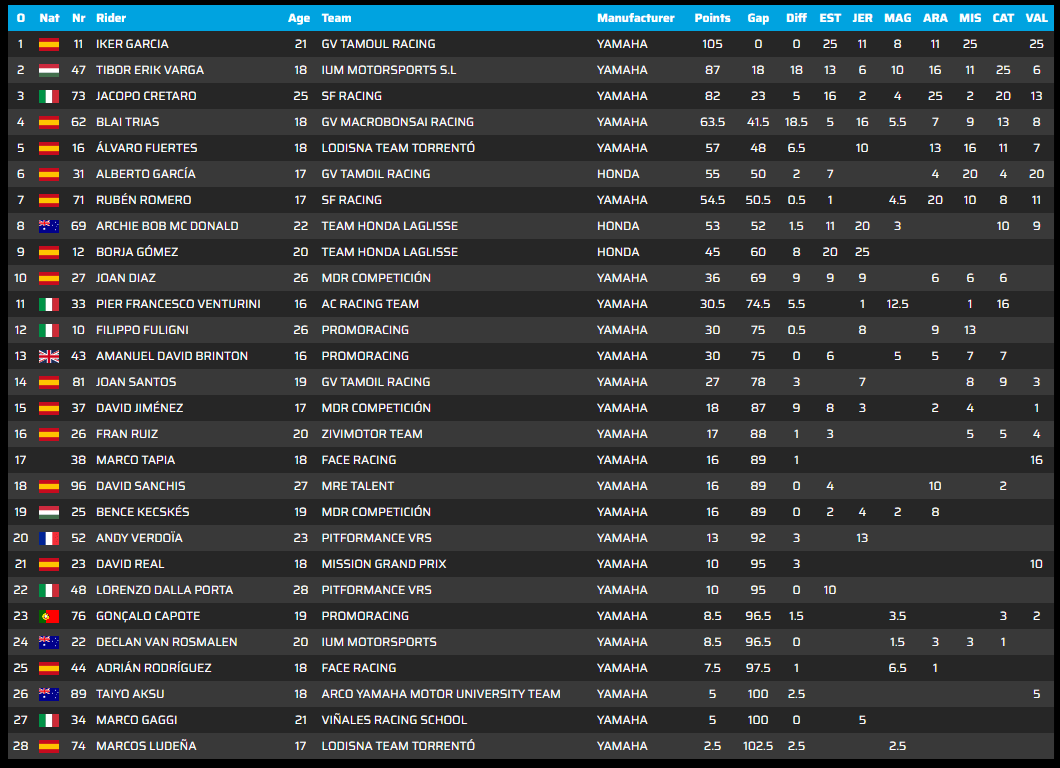Image resolution: width=1060 pixels, height=768 pixels.
Task: Click rider name MARCO TAPIA
Action: click(x=135, y=460)
